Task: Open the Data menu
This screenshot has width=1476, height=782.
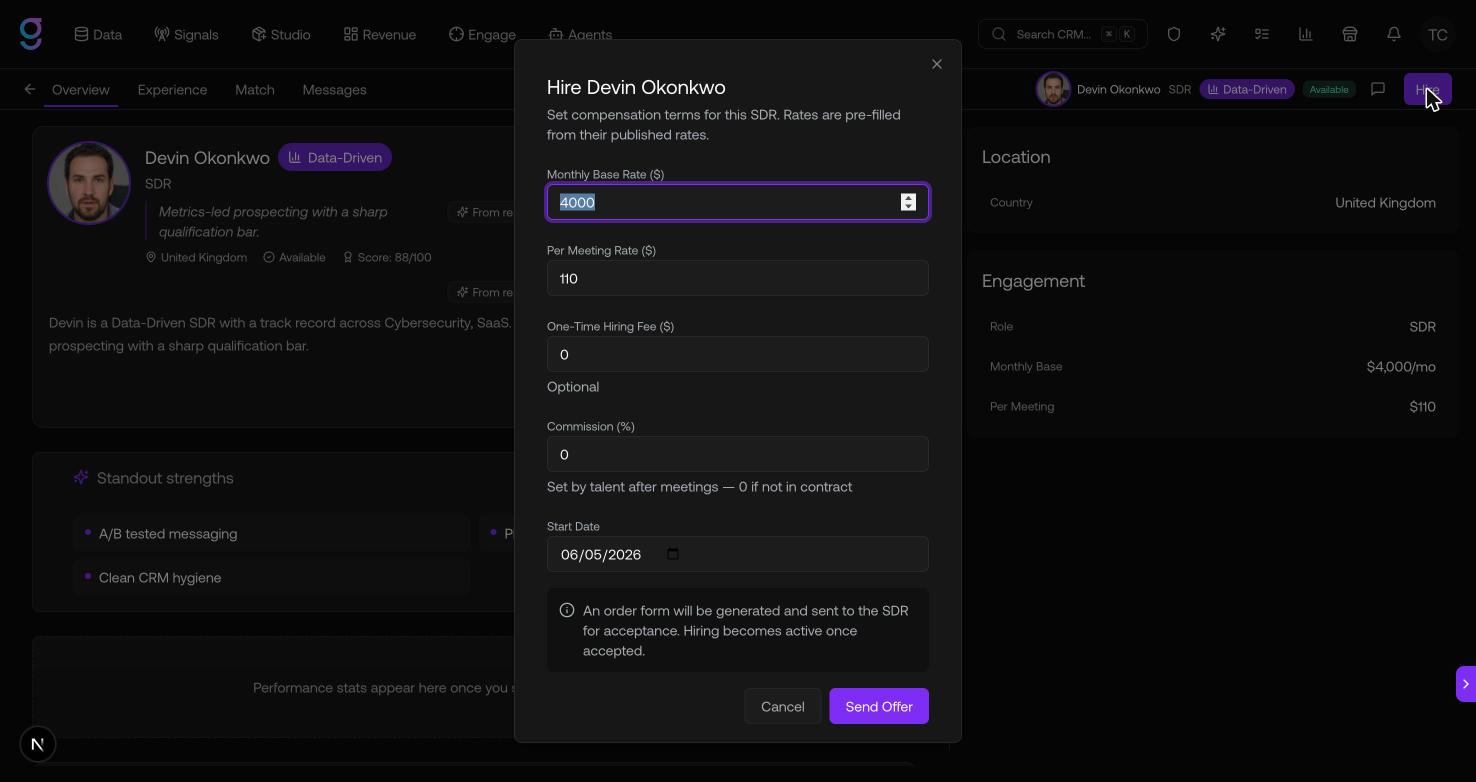Action: tap(98, 34)
